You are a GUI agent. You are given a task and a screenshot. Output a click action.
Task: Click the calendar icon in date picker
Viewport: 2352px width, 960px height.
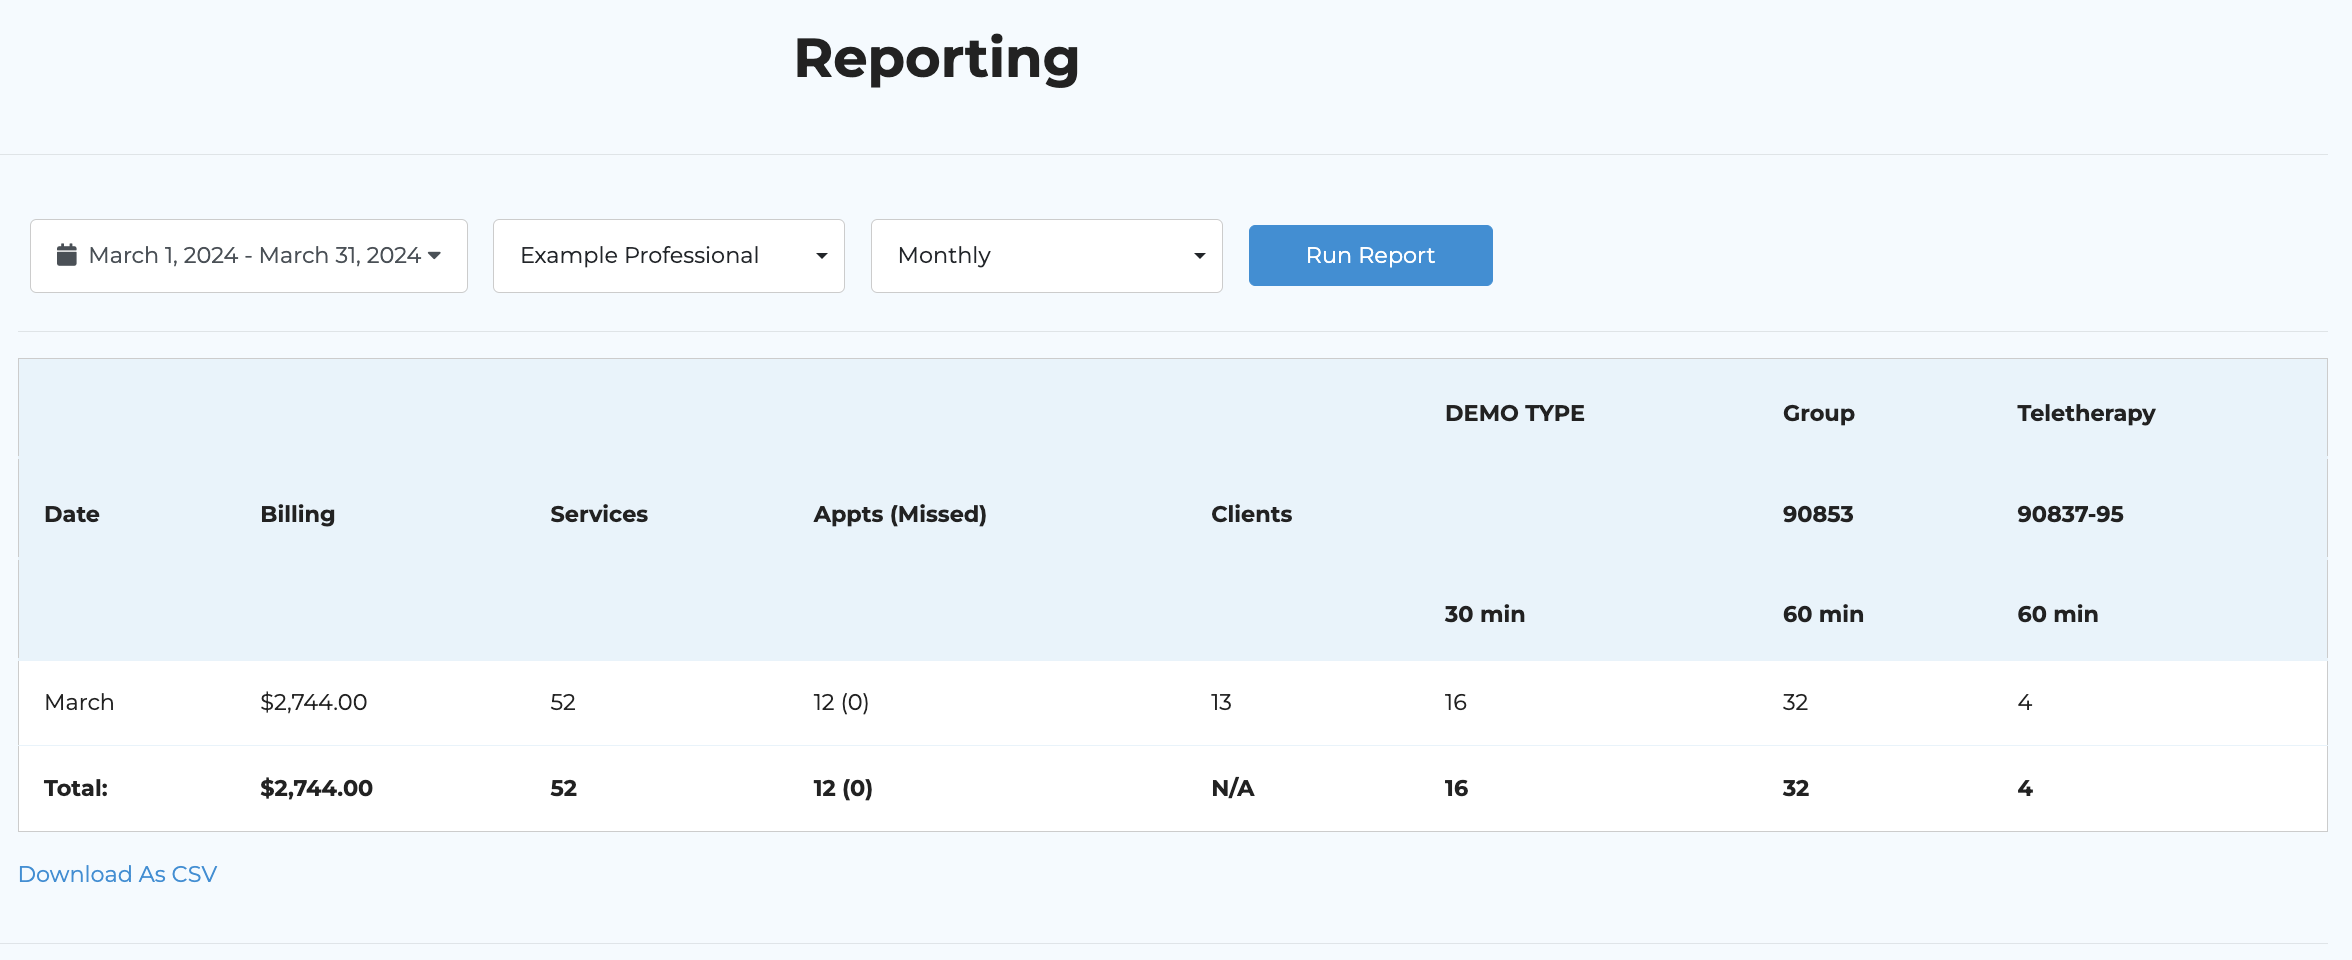67,255
